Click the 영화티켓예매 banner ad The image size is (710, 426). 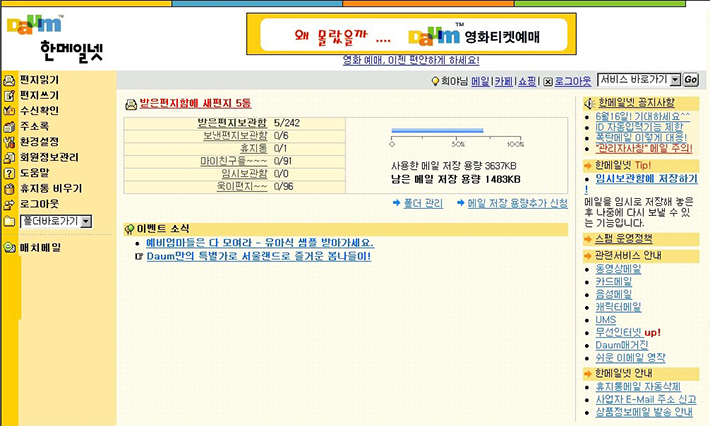411,34
